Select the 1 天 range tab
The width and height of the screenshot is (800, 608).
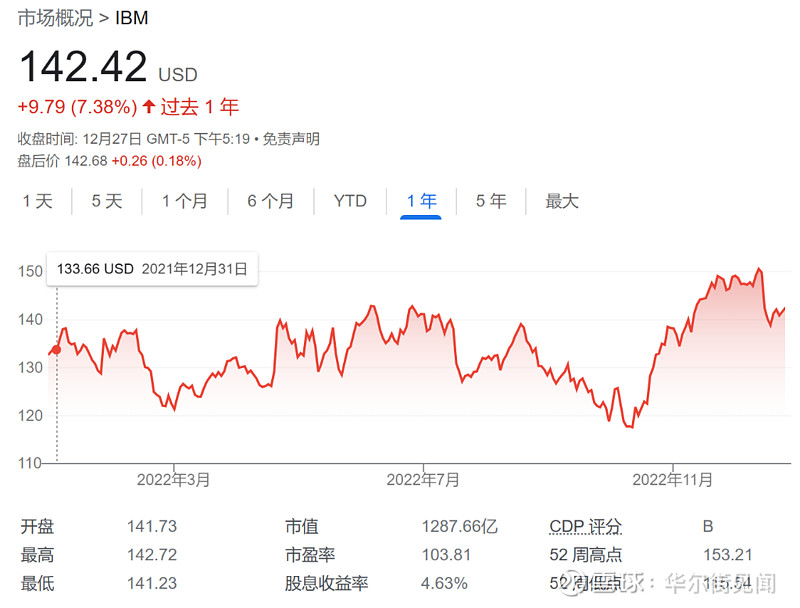tap(38, 201)
